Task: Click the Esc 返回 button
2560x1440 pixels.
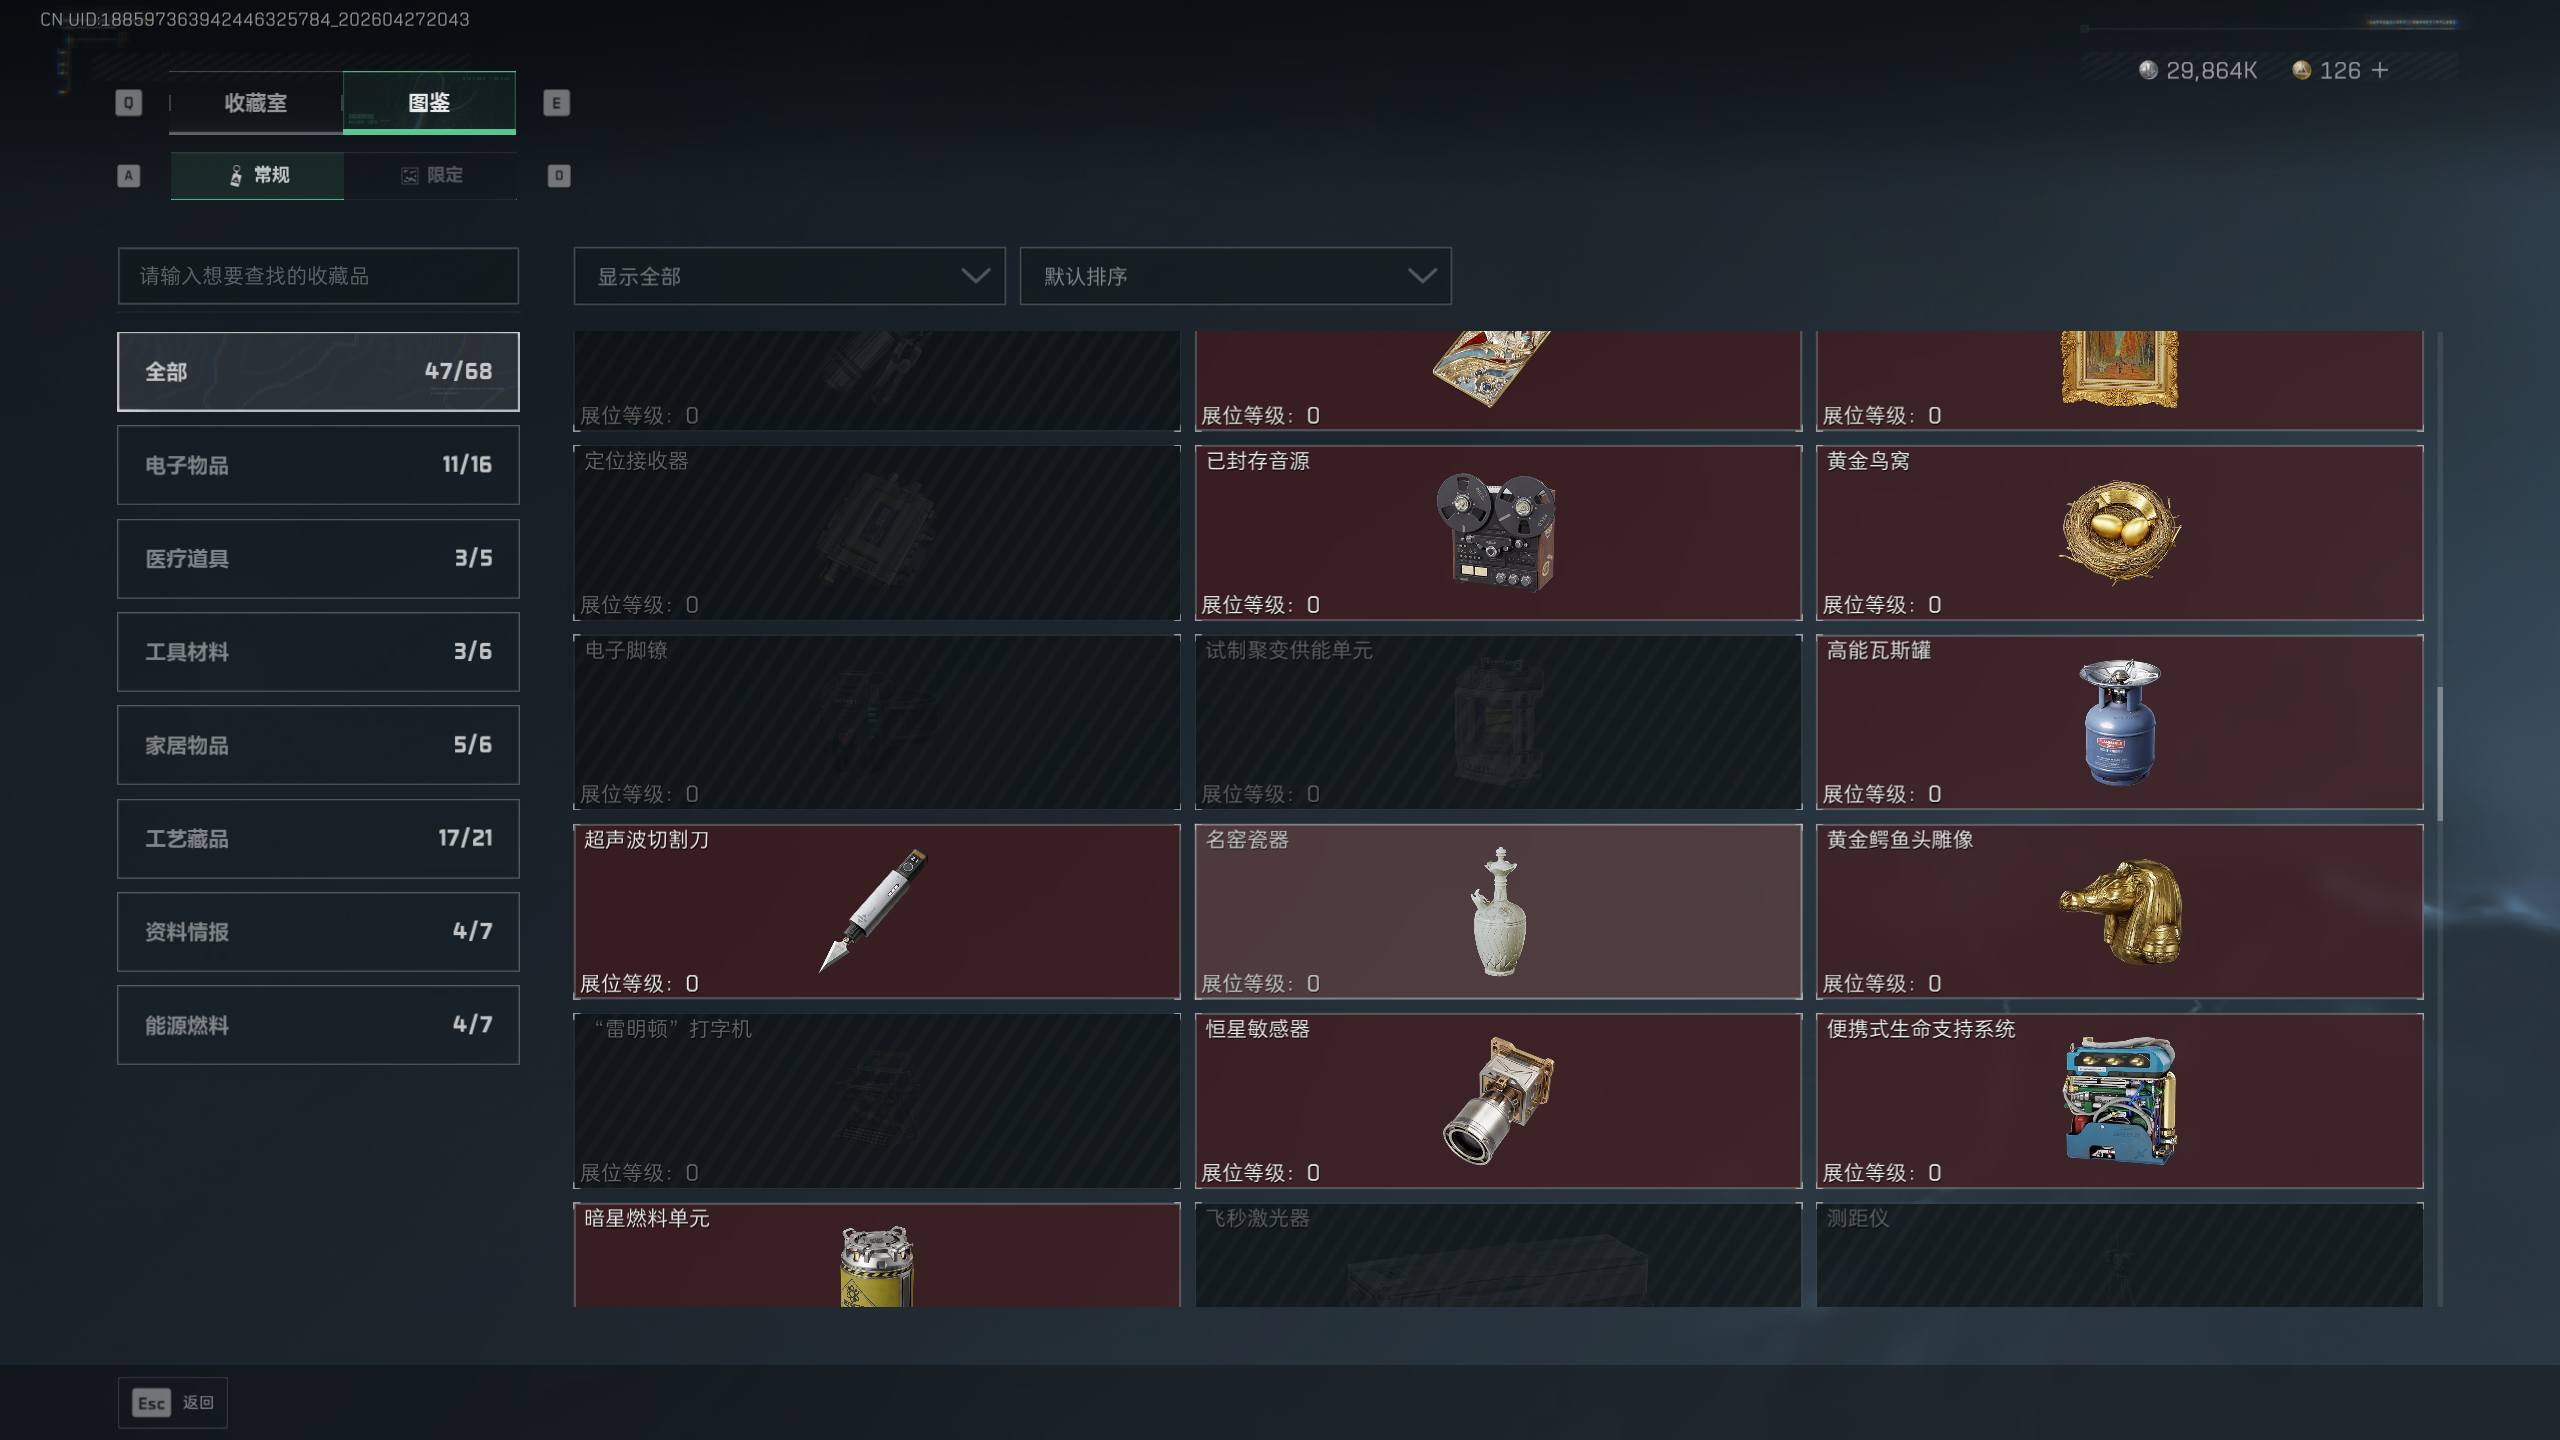Action: (173, 1403)
